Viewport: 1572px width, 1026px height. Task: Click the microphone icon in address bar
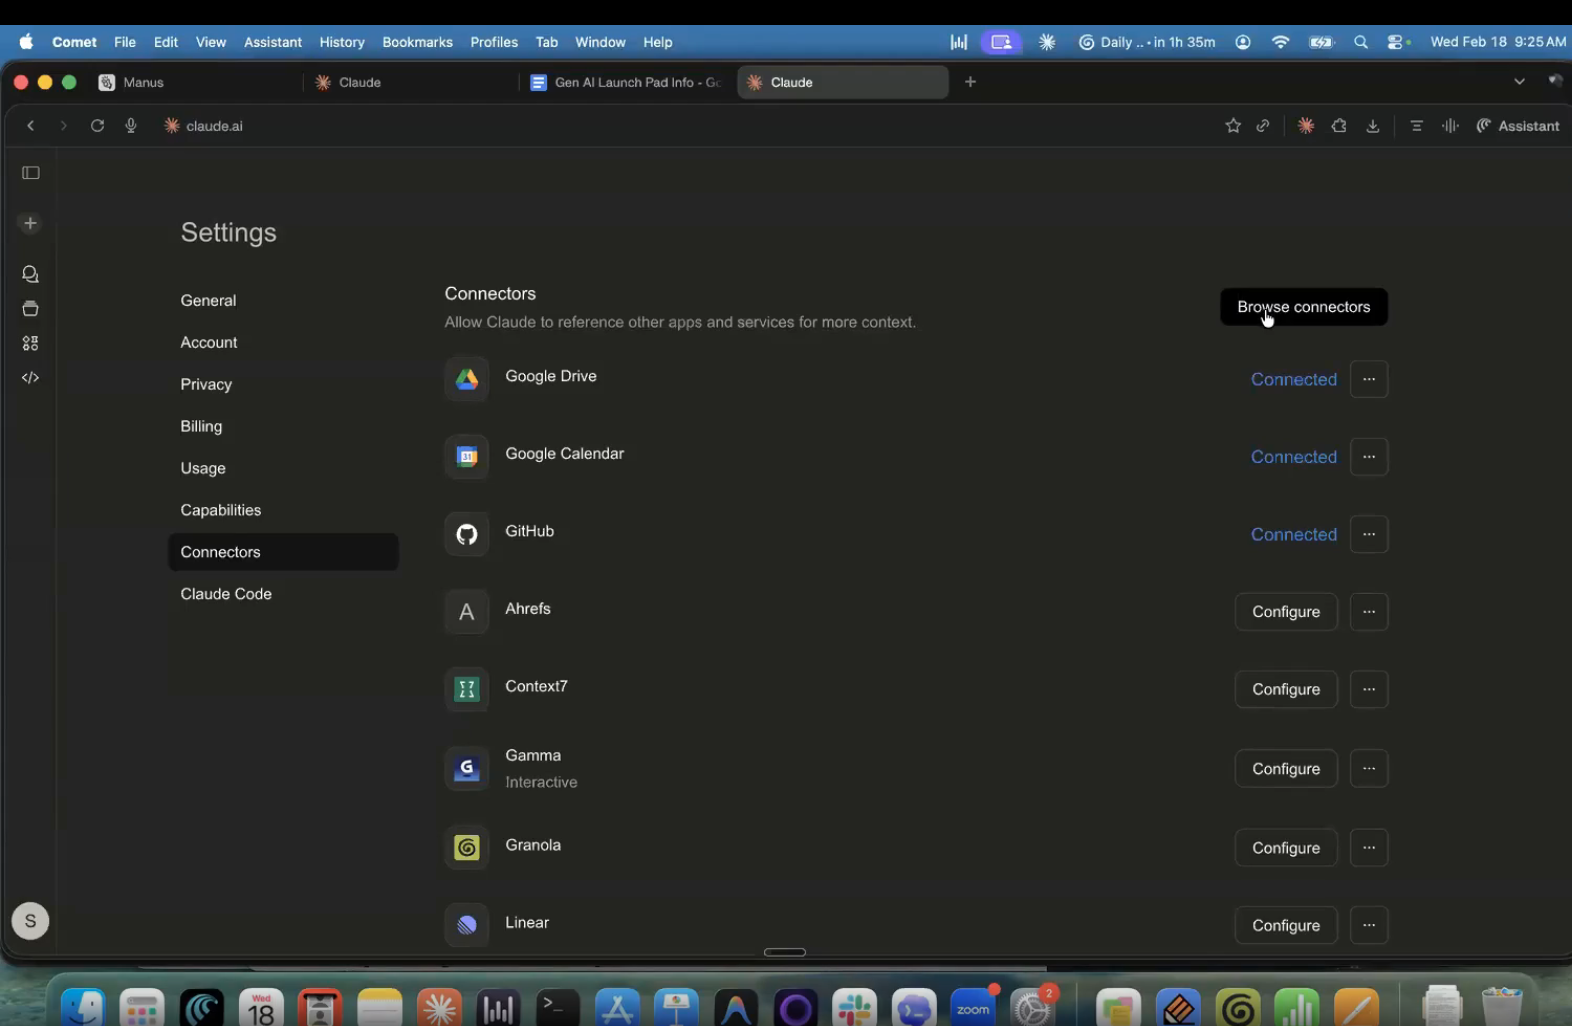click(x=131, y=126)
